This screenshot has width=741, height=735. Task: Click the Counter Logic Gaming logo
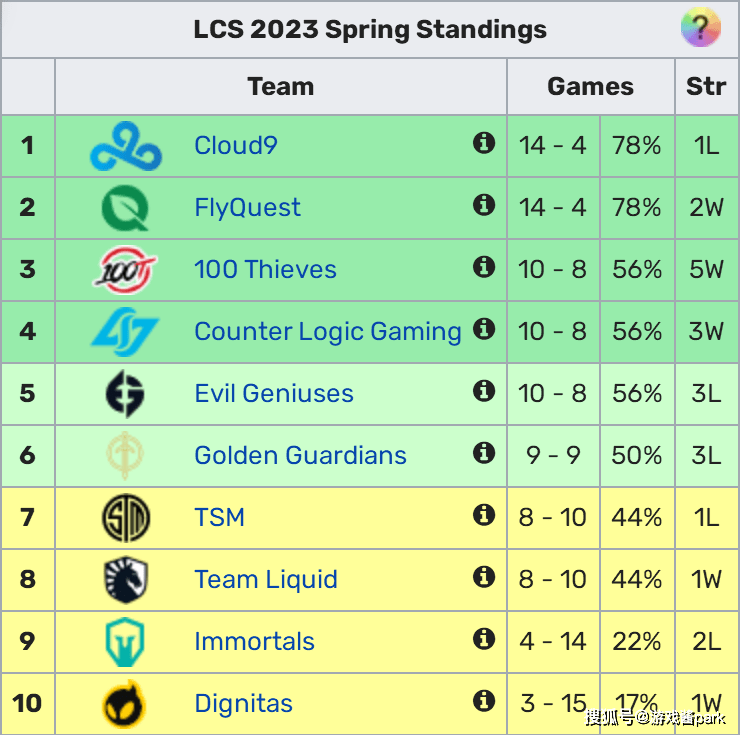click(126, 332)
